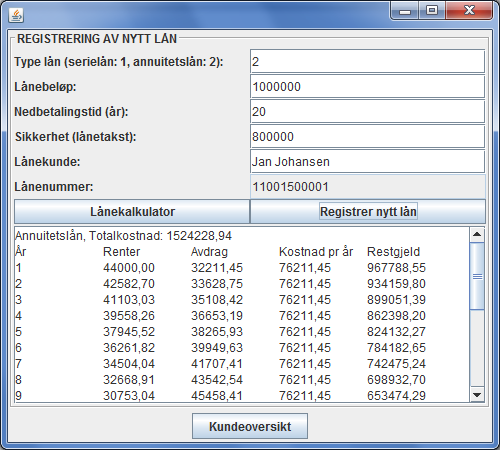Click the year 5 row in payment table

pyautogui.click(x=220, y=332)
